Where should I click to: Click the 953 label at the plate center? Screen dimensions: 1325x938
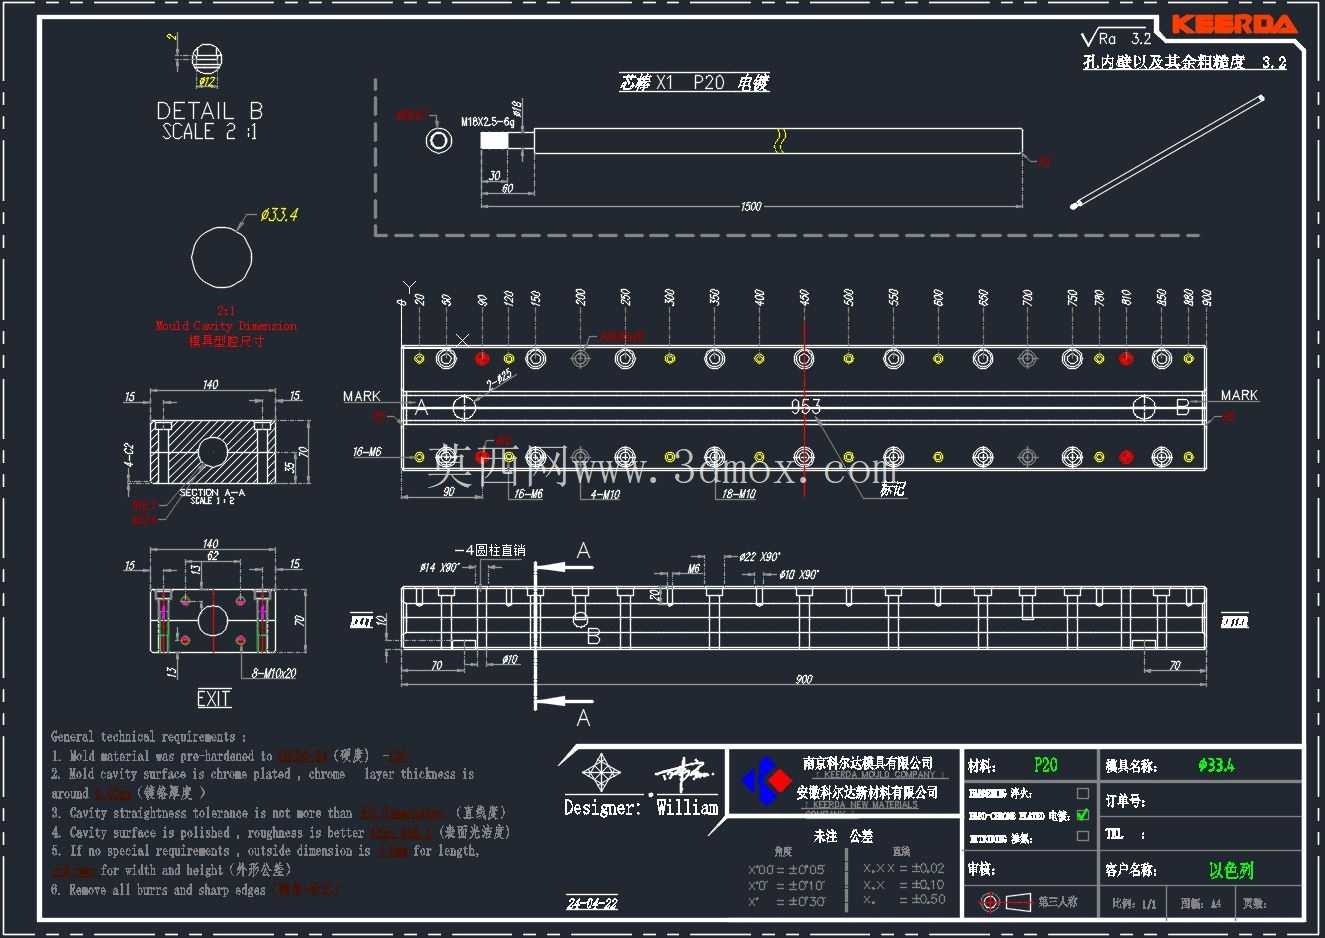click(x=806, y=406)
